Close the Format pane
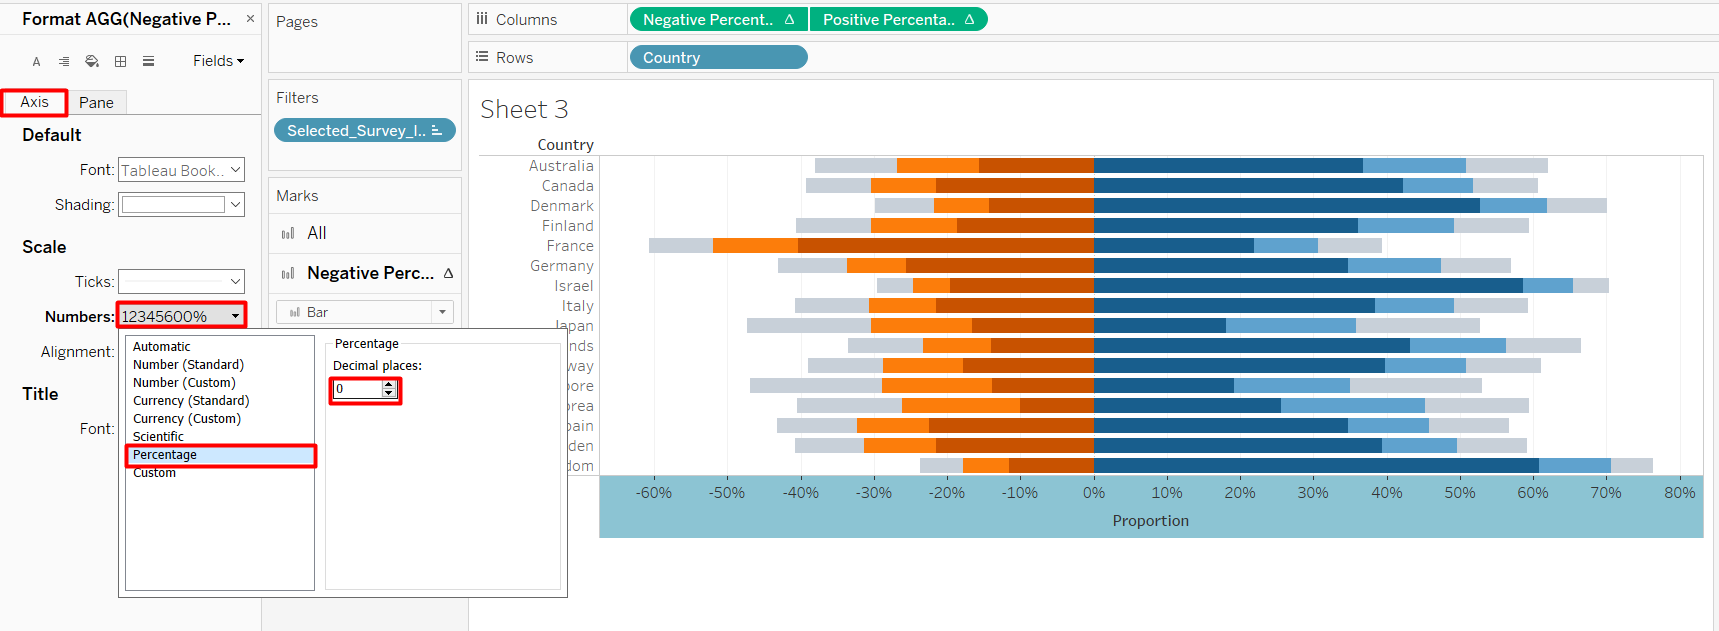1719x631 pixels. (250, 19)
